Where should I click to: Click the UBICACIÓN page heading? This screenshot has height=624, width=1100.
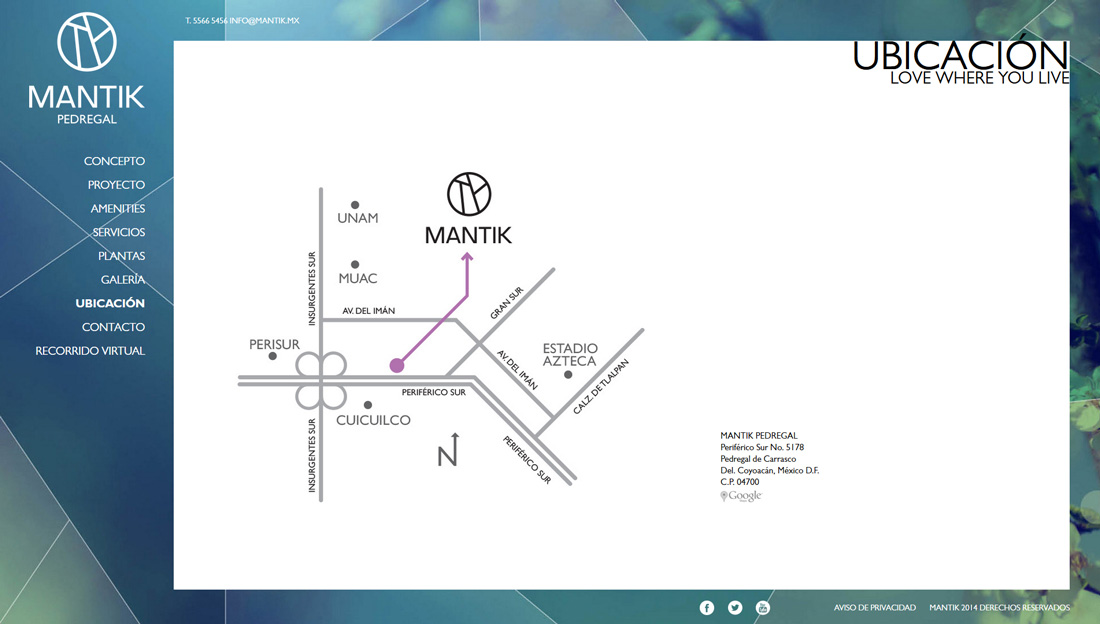pos(961,55)
